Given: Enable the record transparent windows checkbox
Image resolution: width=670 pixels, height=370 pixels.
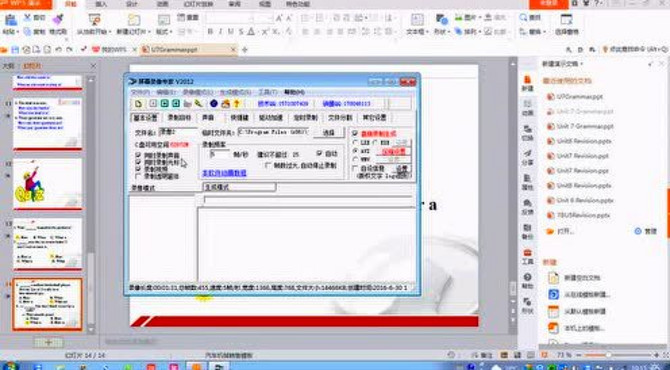Looking at the screenshot, I should [138, 176].
